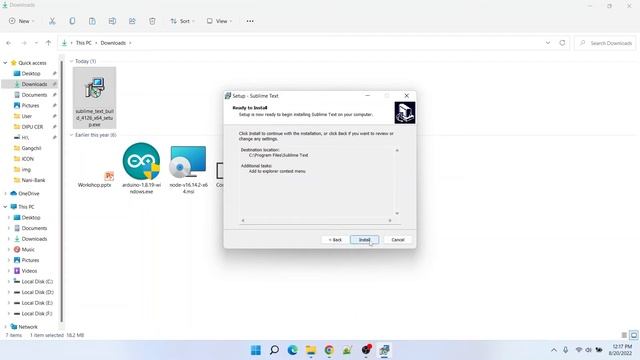Open Music under This PC
The image size is (640, 360).
(28, 249)
